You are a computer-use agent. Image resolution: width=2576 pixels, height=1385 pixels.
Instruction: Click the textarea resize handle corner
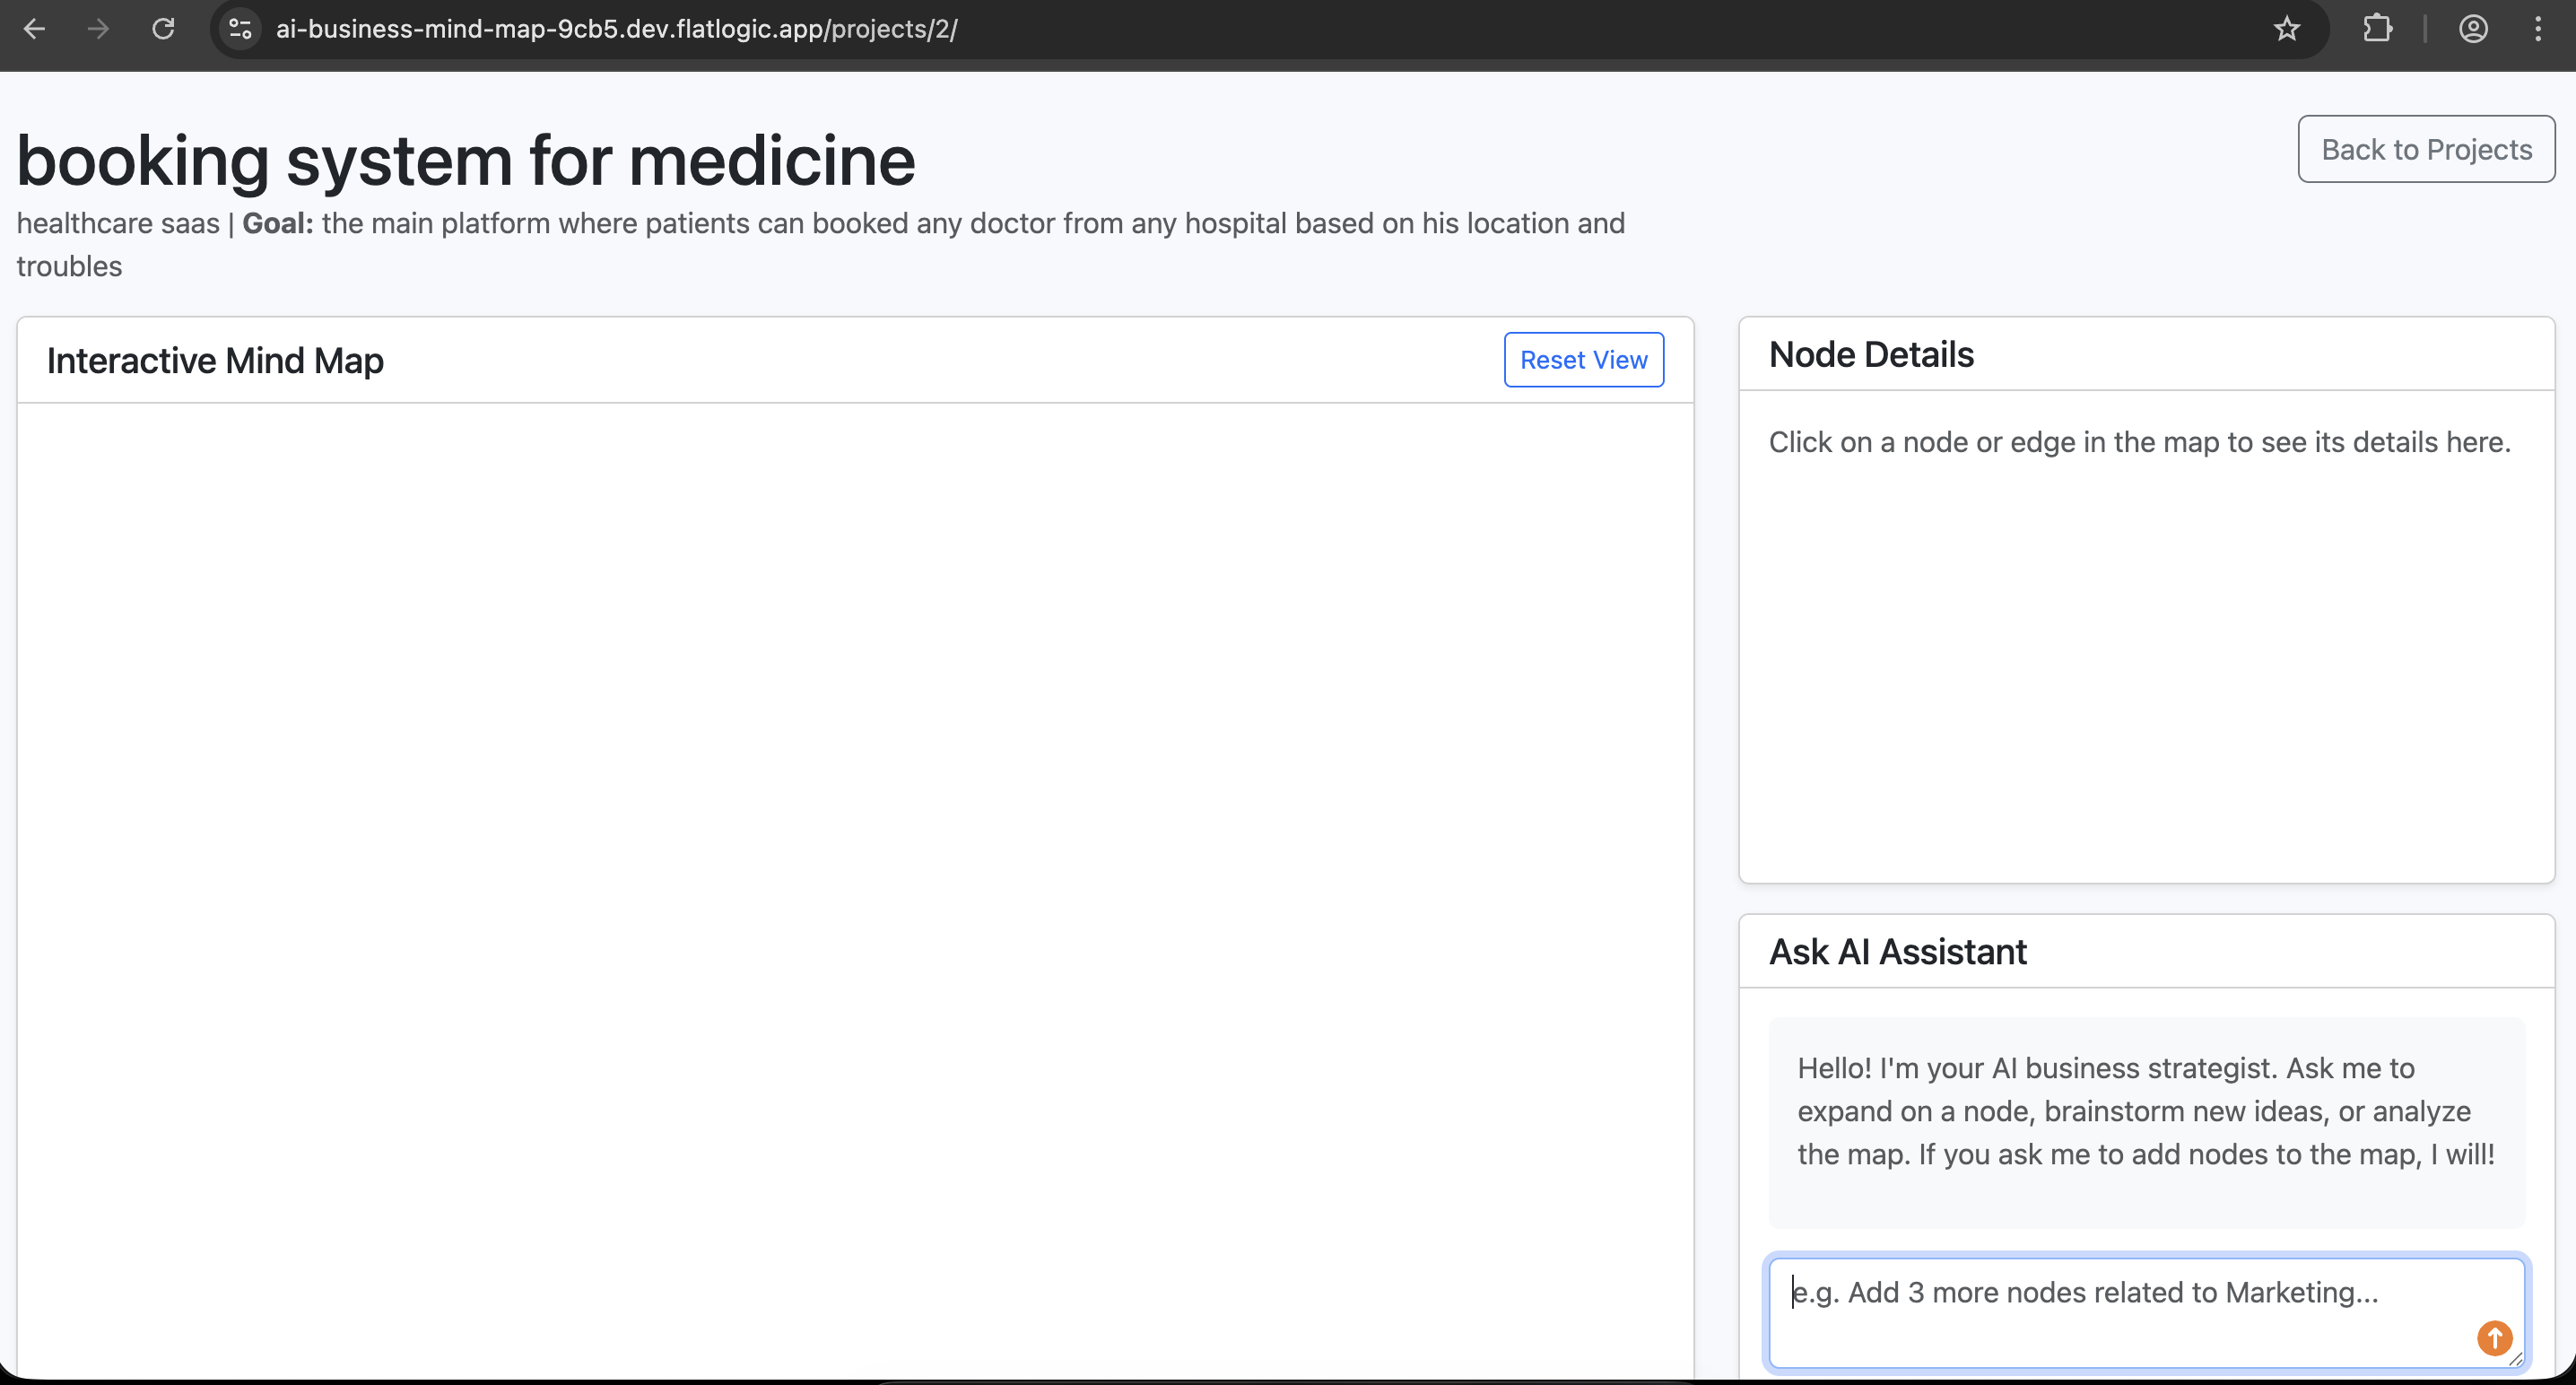[2516, 1358]
